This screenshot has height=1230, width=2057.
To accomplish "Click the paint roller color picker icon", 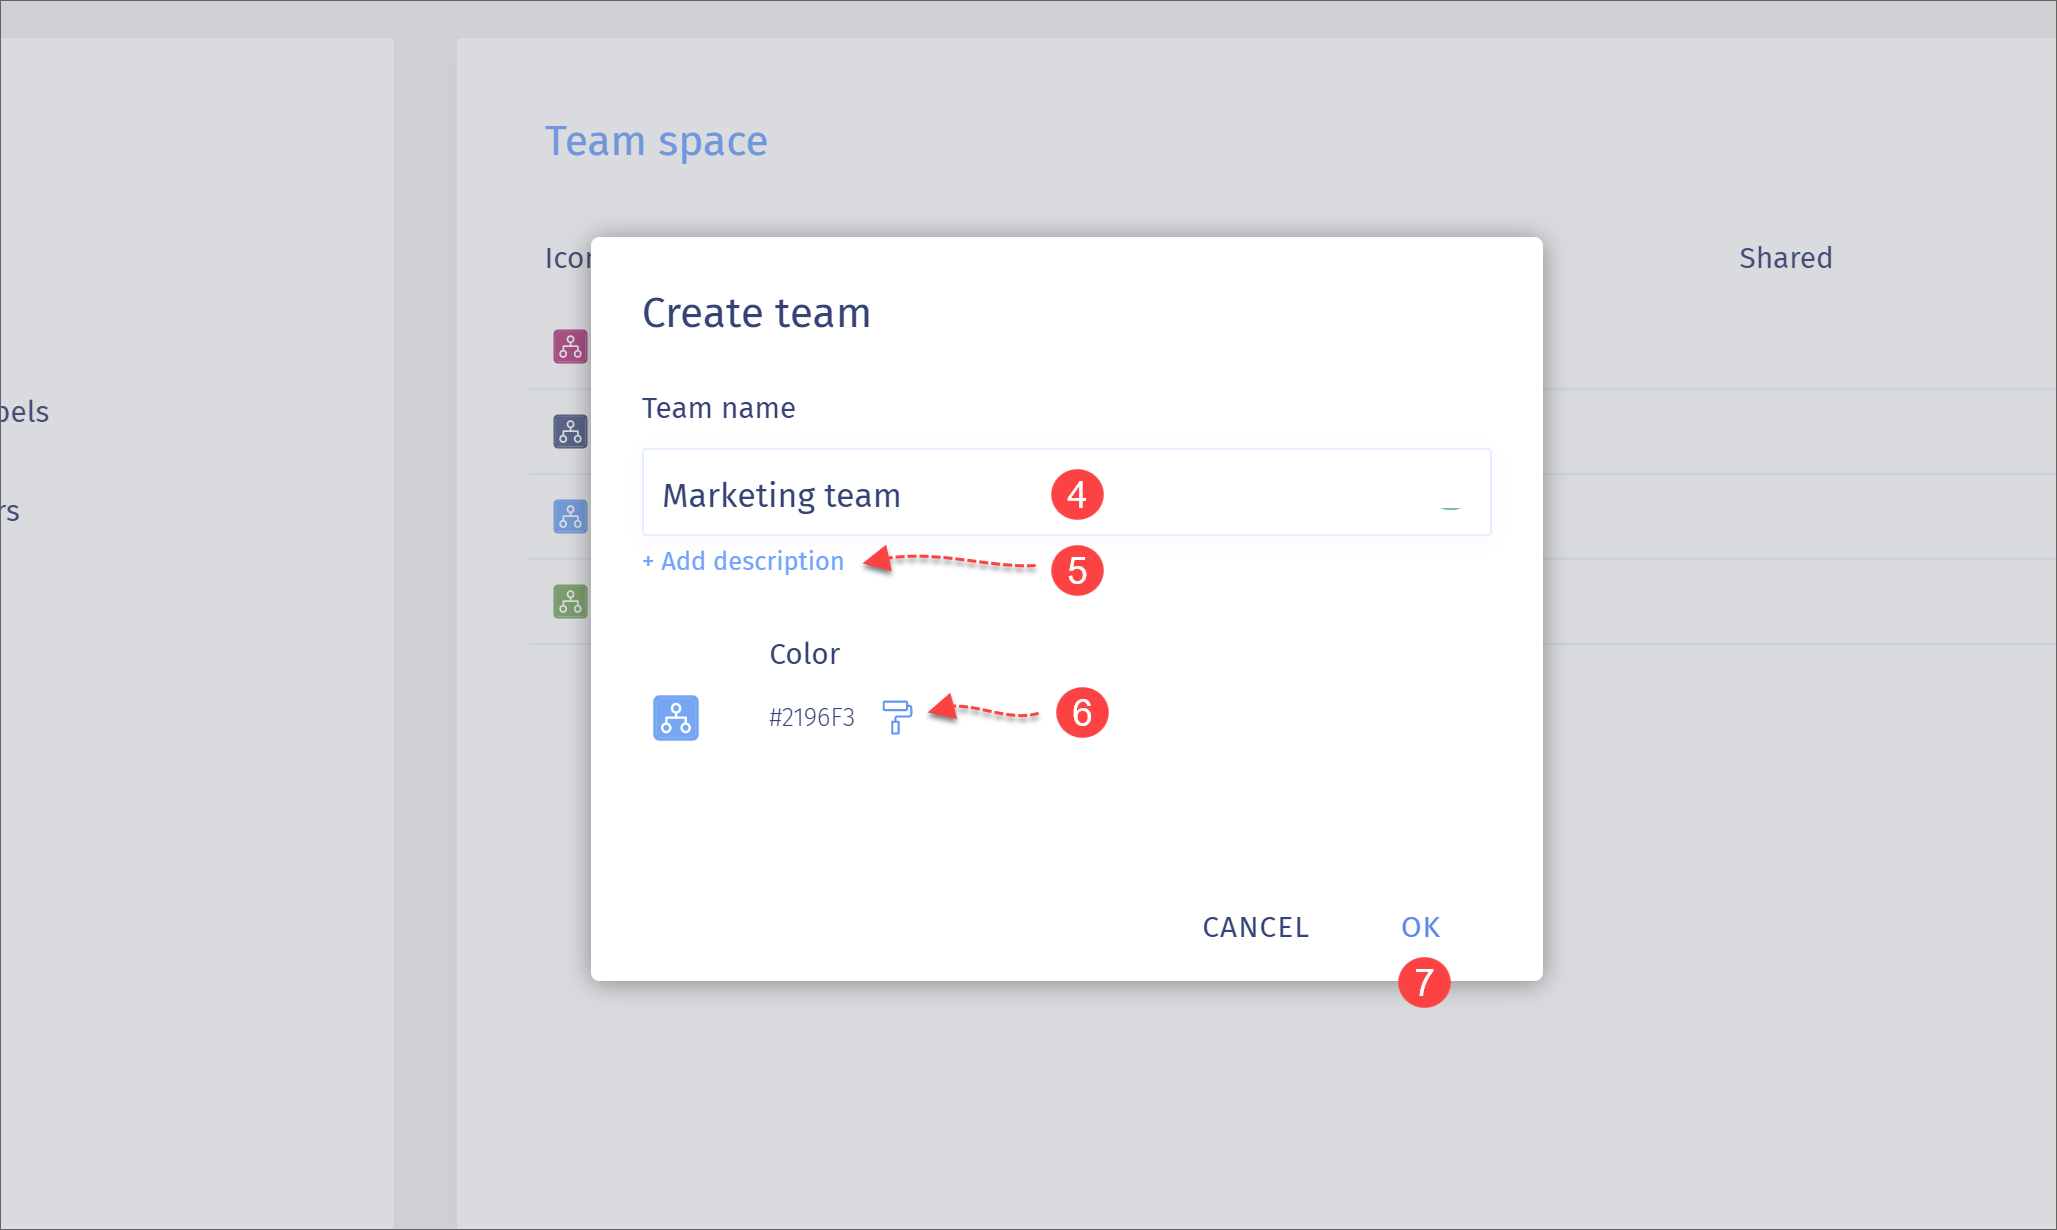I will point(897,717).
